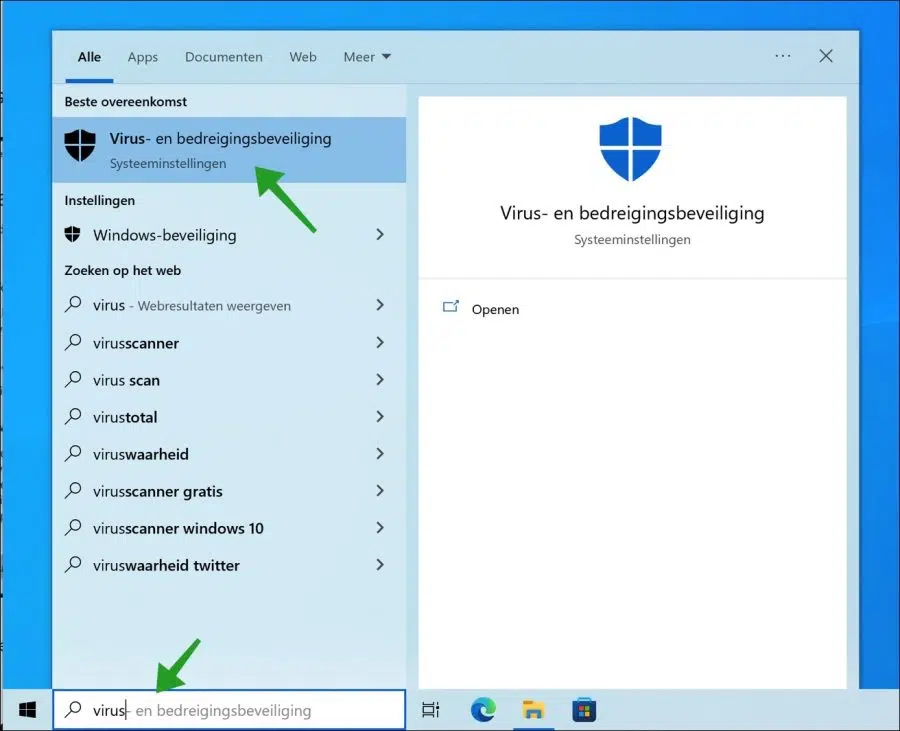Click Openen in the preview pane
This screenshot has width=900, height=731.
coord(495,309)
